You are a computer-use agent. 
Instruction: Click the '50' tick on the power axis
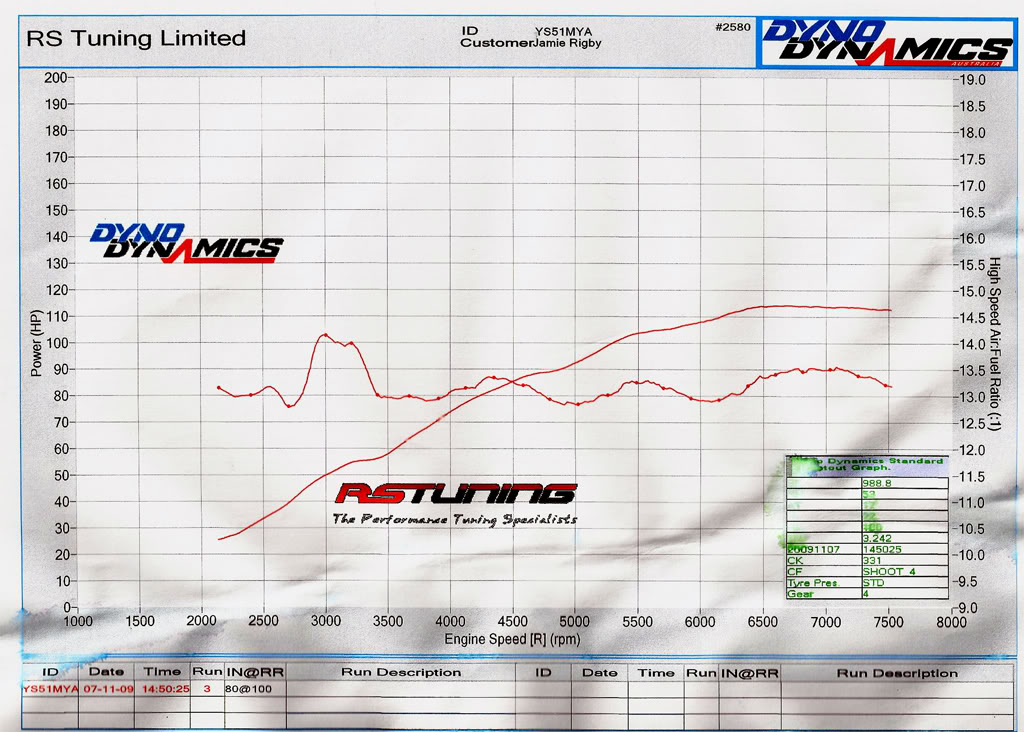61,475
